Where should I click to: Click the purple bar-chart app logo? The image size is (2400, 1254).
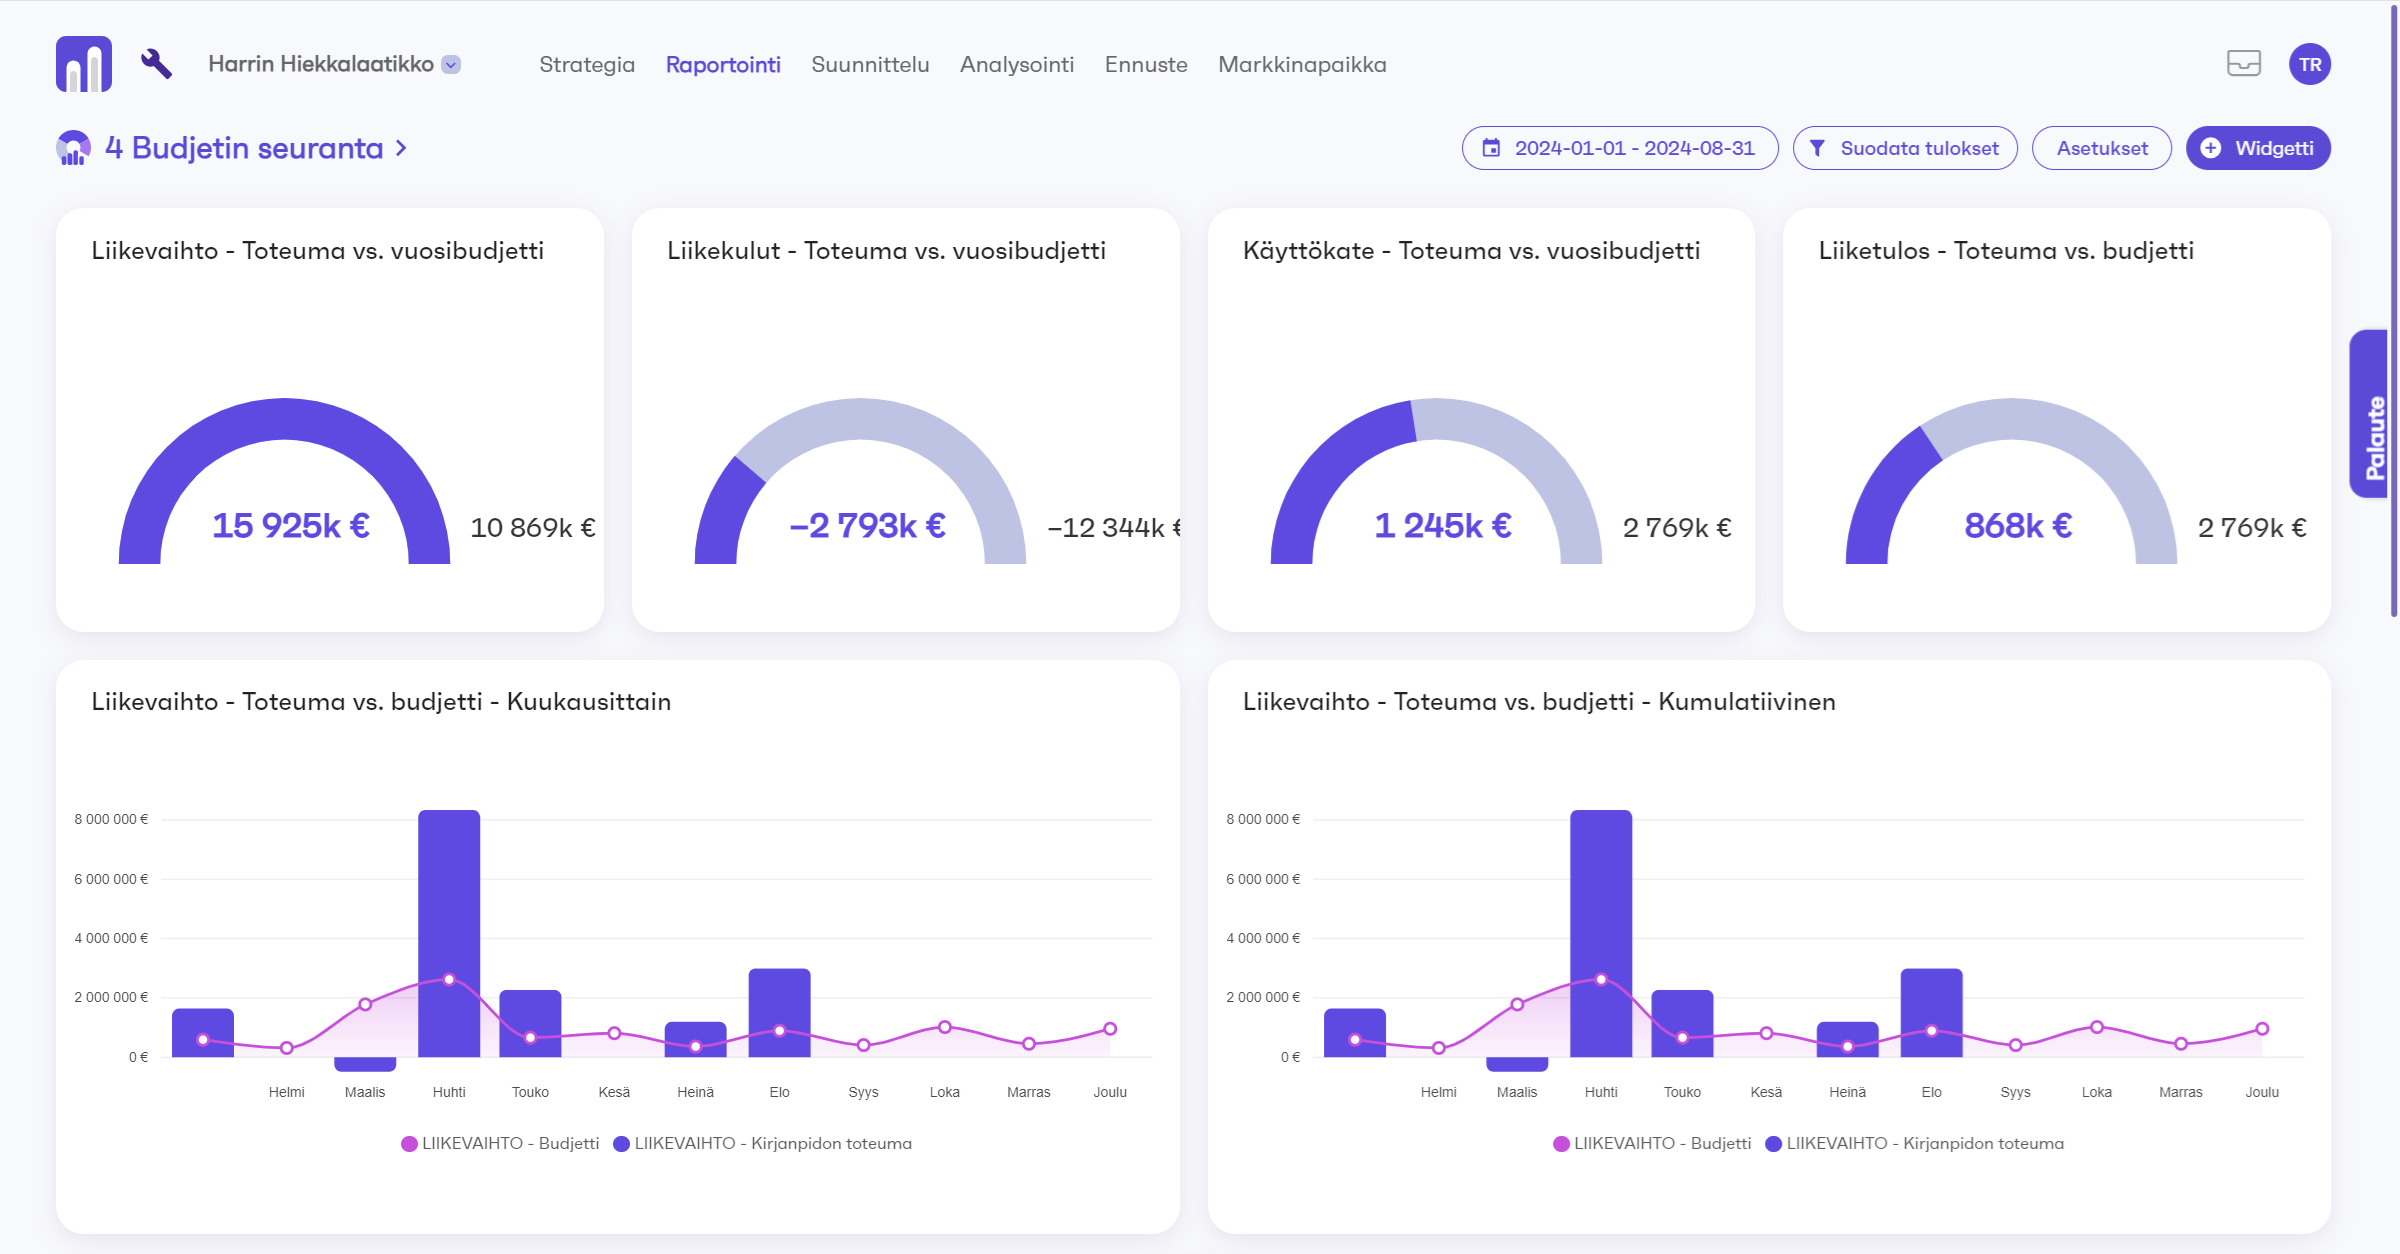(x=84, y=64)
